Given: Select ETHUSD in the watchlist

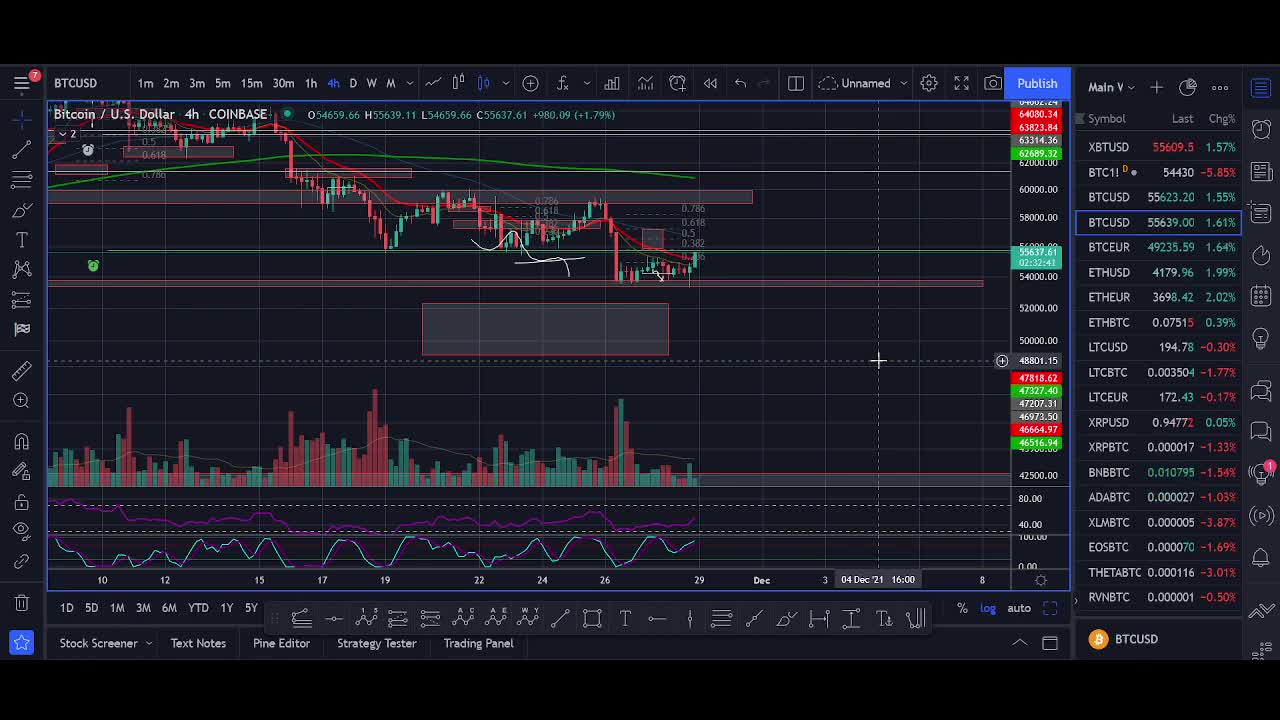Looking at the screenshot, I should click(1159, 272).
